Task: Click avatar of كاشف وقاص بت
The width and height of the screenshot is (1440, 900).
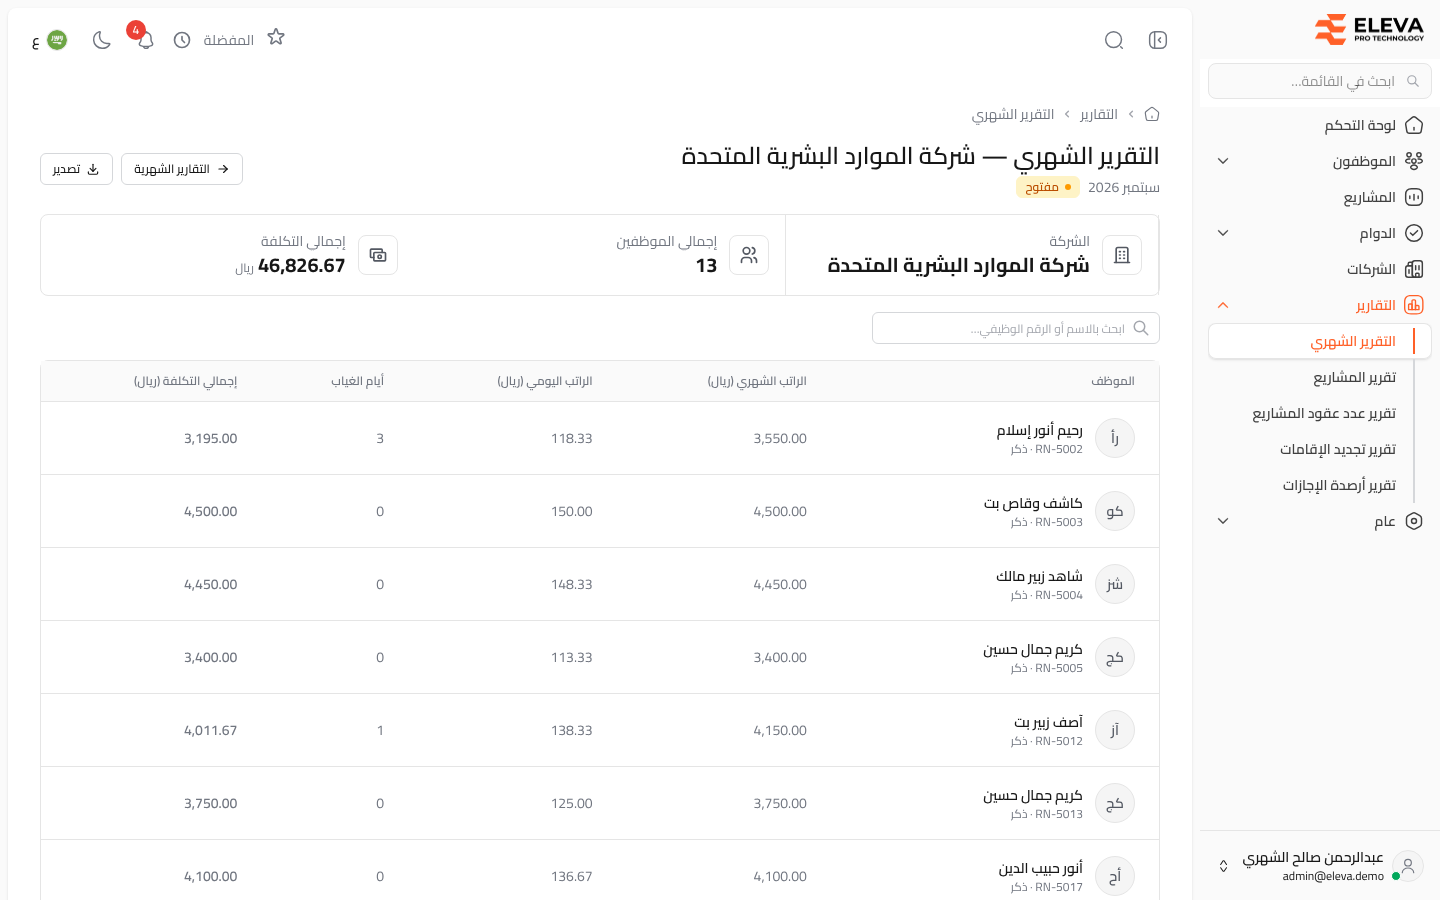Action: tap(1115, 511)
